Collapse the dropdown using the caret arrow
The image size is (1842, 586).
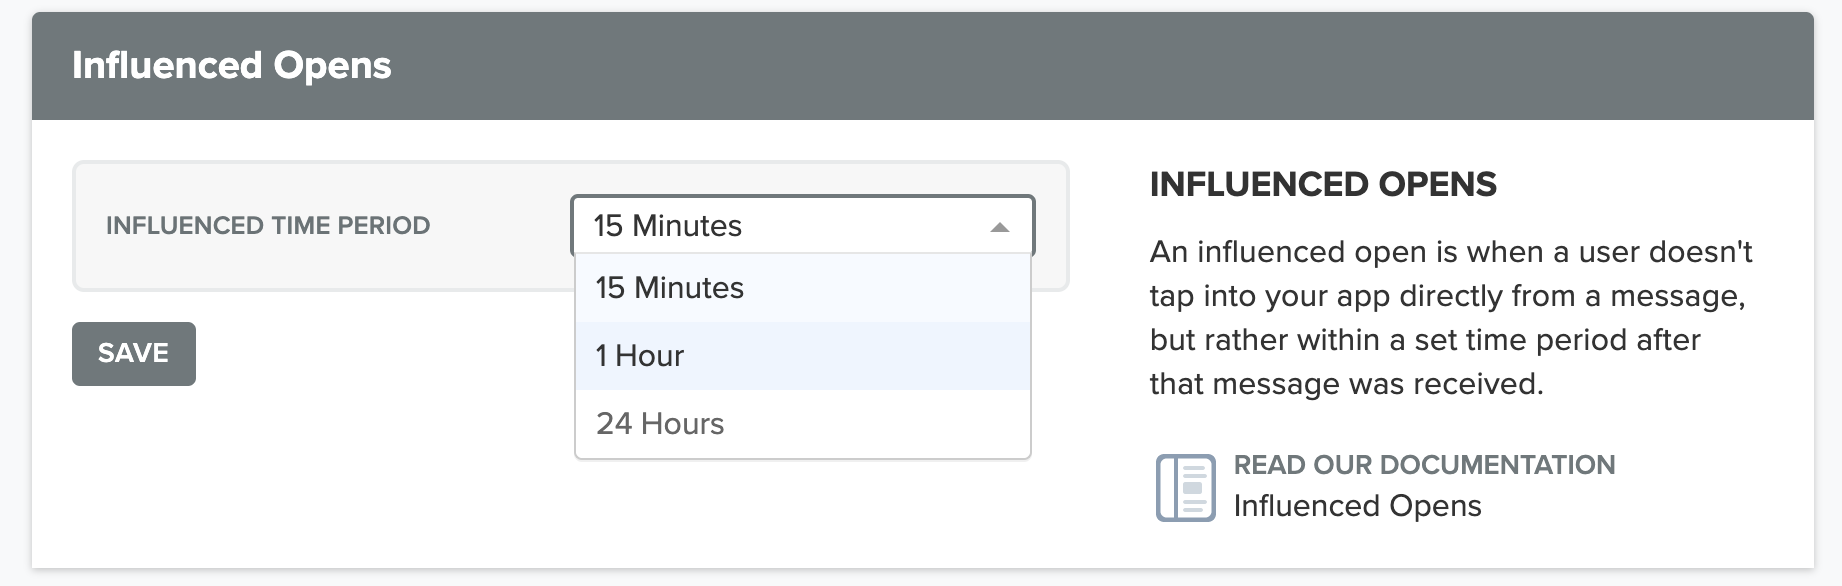click(x=999, y=227)
